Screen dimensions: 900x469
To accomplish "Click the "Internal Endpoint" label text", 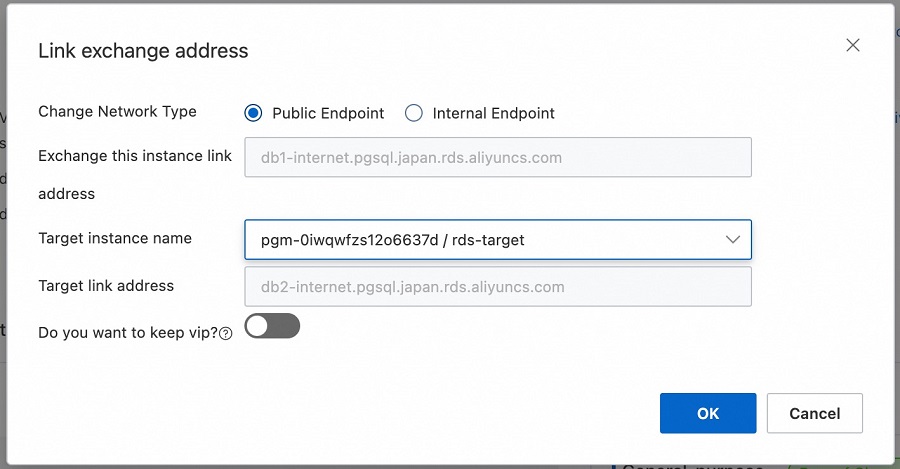I will pos(493,114).
